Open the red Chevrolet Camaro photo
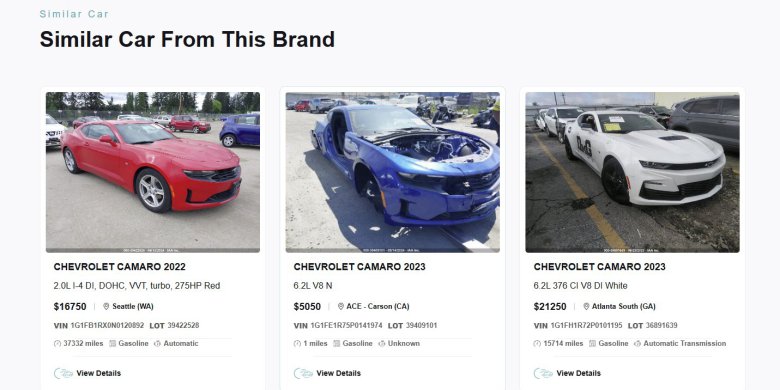This screenshot has width=780, height=390. pos(153,172)
